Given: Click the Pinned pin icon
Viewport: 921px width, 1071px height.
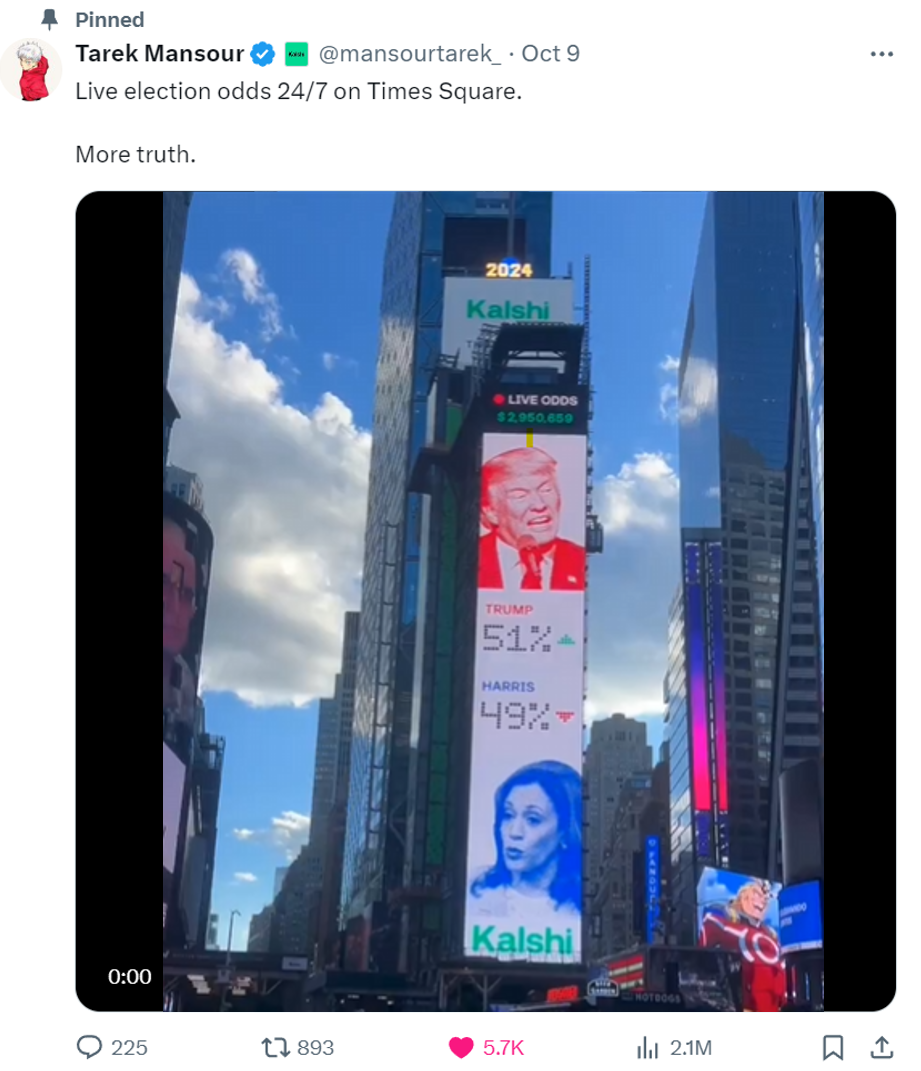Looking at the screenshot, I should pos(49,19).
